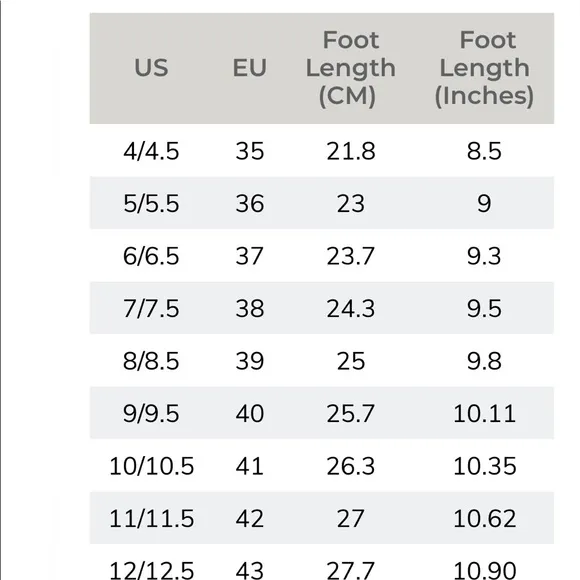Select the Foot Length (CM) header
580x580 pixels.
(x=350, y=68)
